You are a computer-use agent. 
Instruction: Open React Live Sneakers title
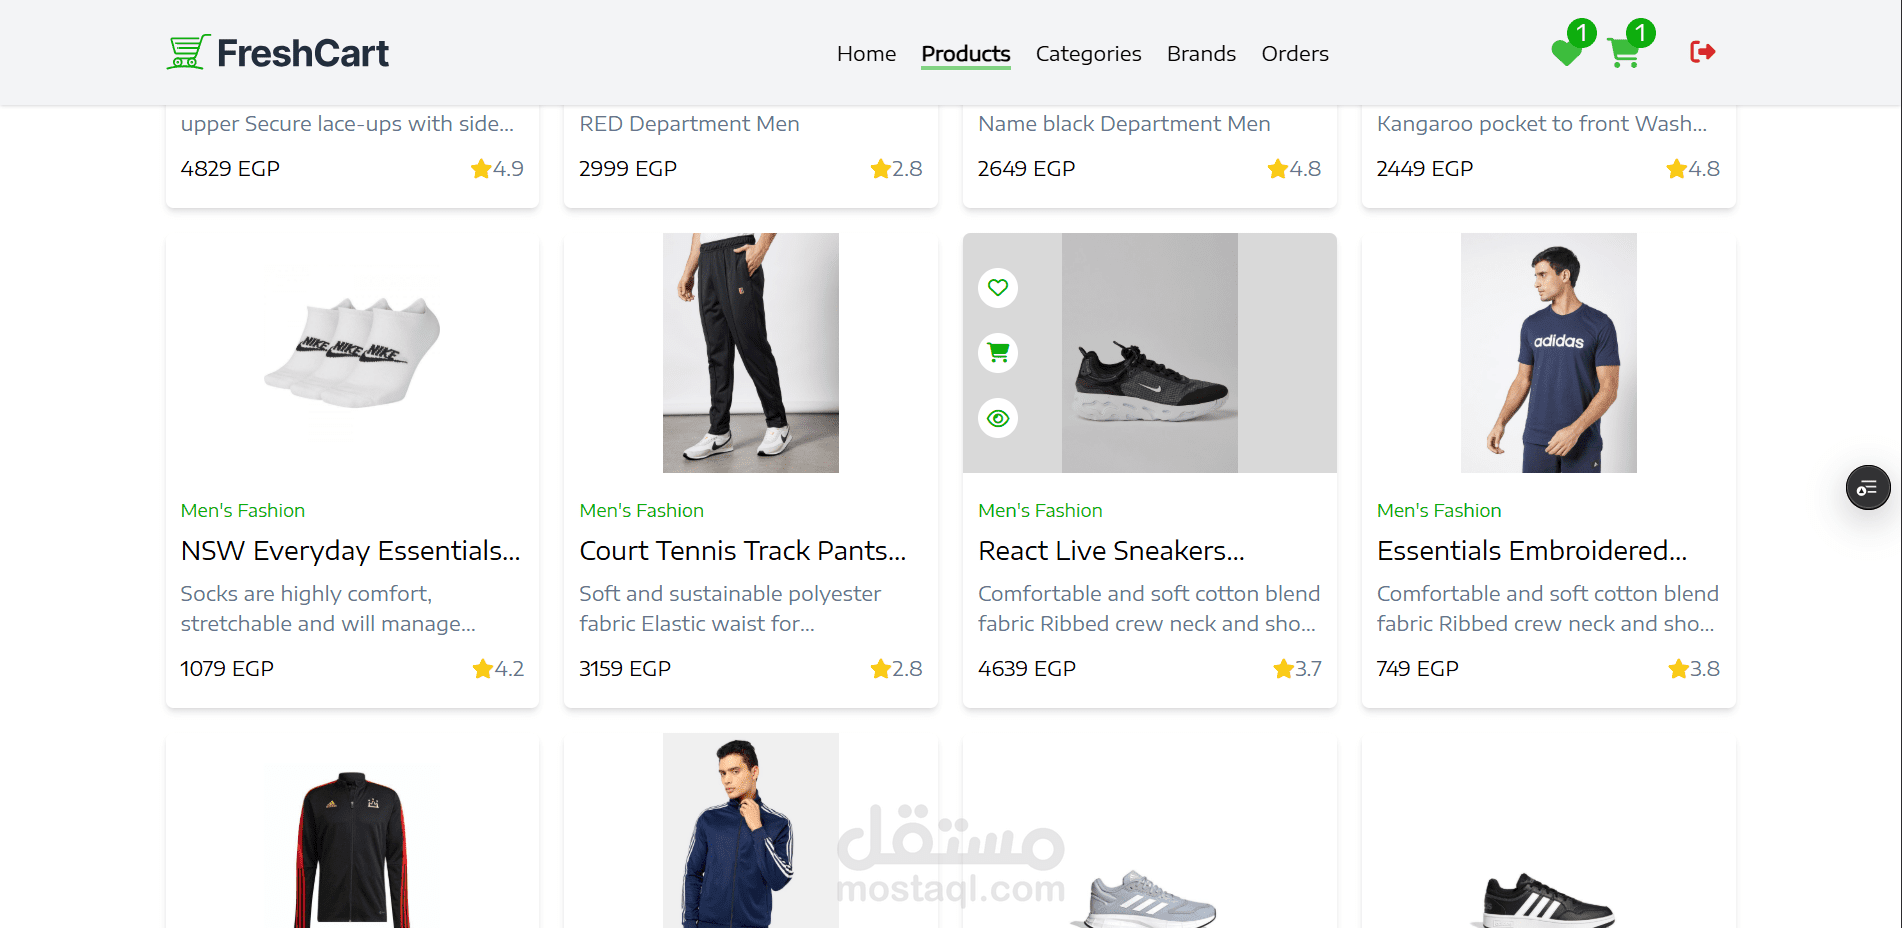click(x=1111, y=551)
